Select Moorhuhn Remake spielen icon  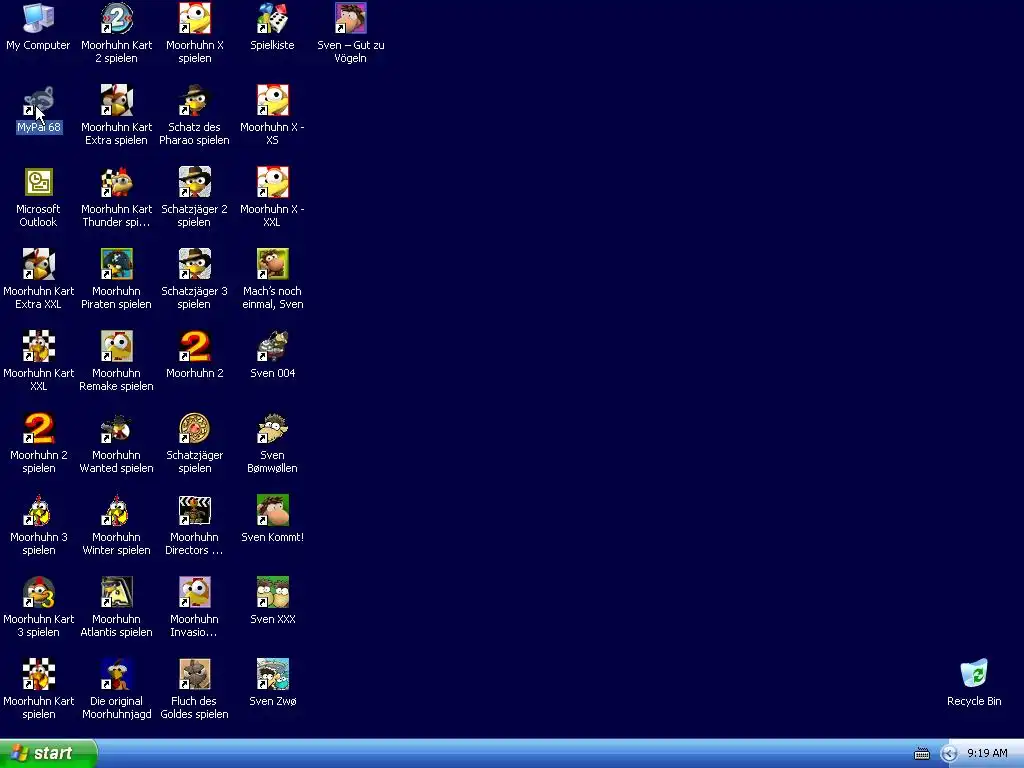(x=116, y=346)
